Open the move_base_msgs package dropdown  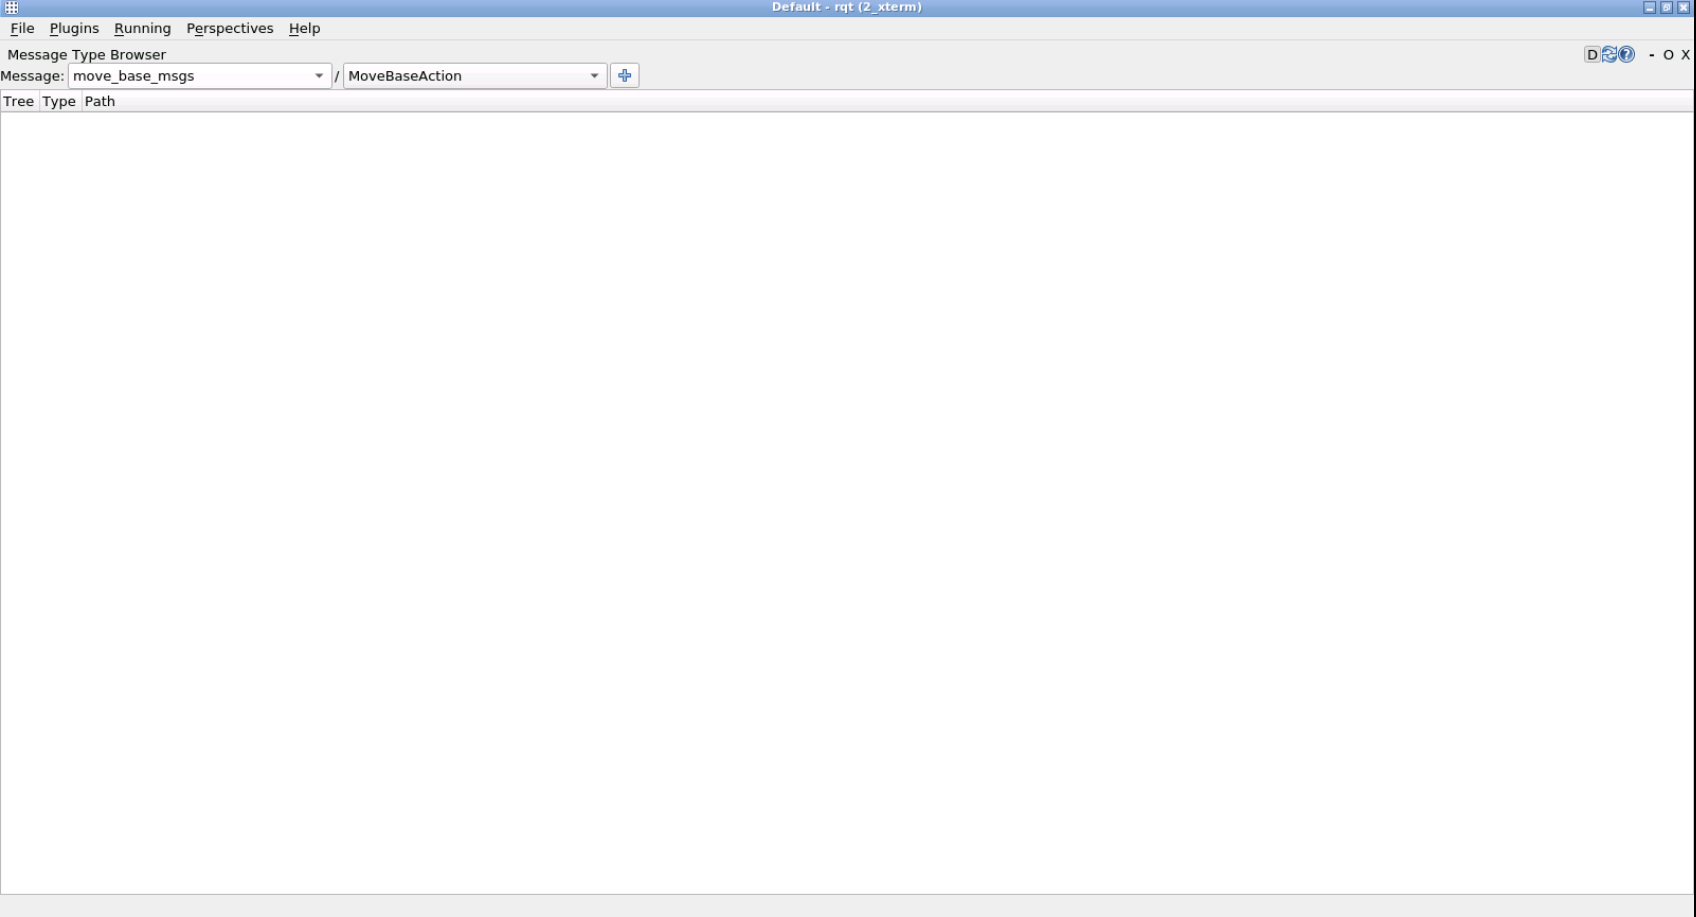click(200, 76)
